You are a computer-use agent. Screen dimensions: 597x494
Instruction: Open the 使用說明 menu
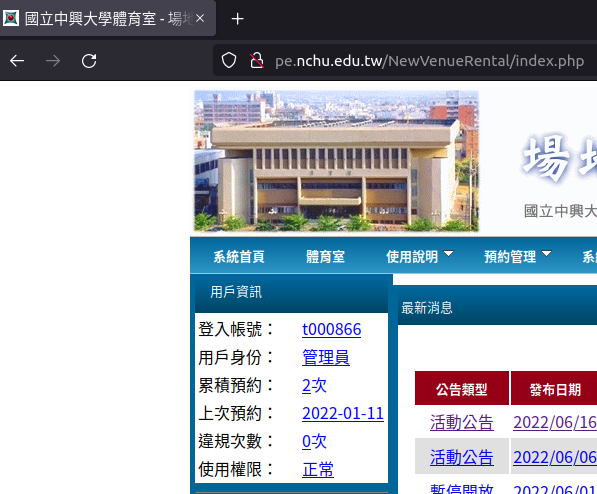(x=412, y=257)
